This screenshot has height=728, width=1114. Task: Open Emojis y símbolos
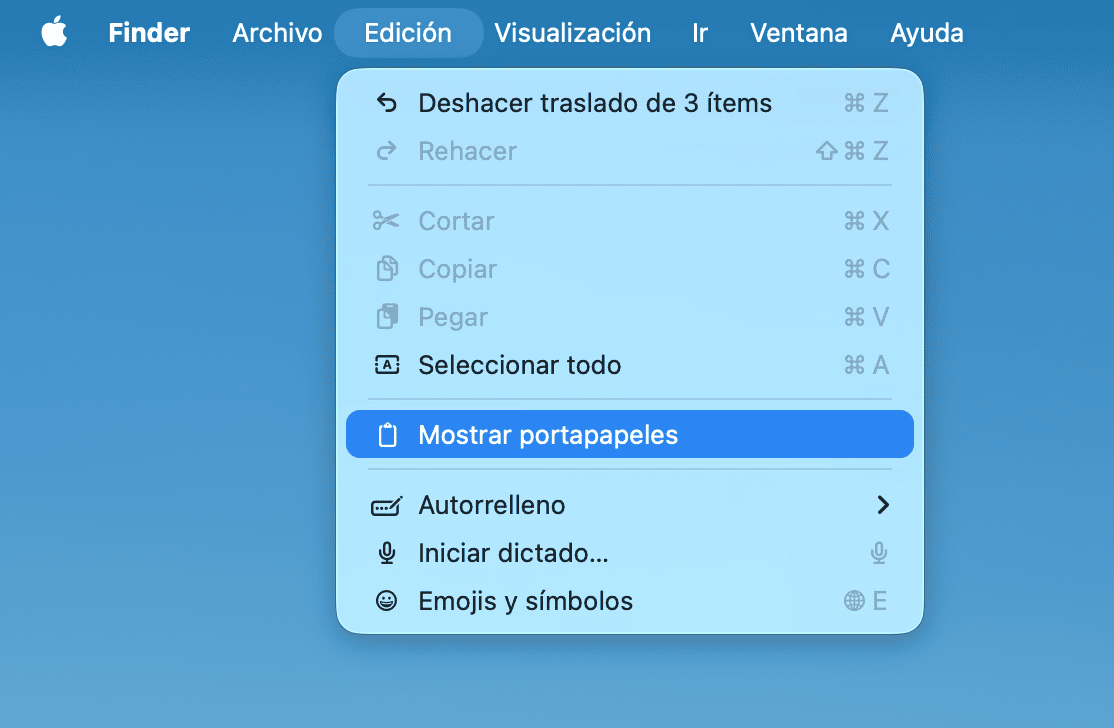click(x=525, y=601)
